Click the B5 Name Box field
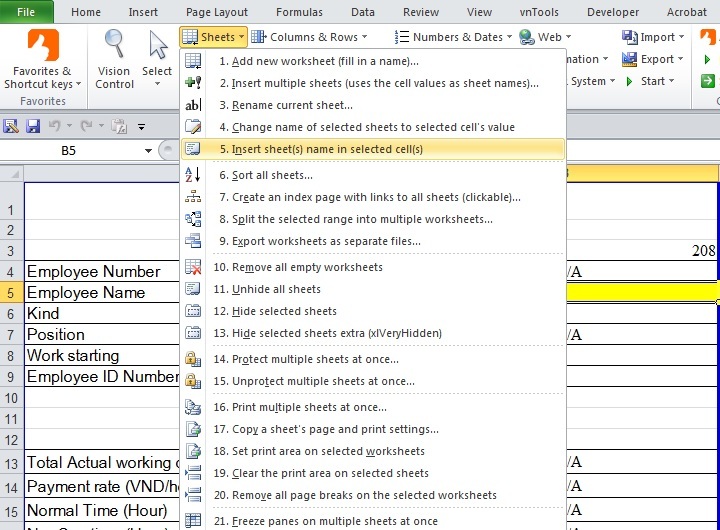 point(69,151)
